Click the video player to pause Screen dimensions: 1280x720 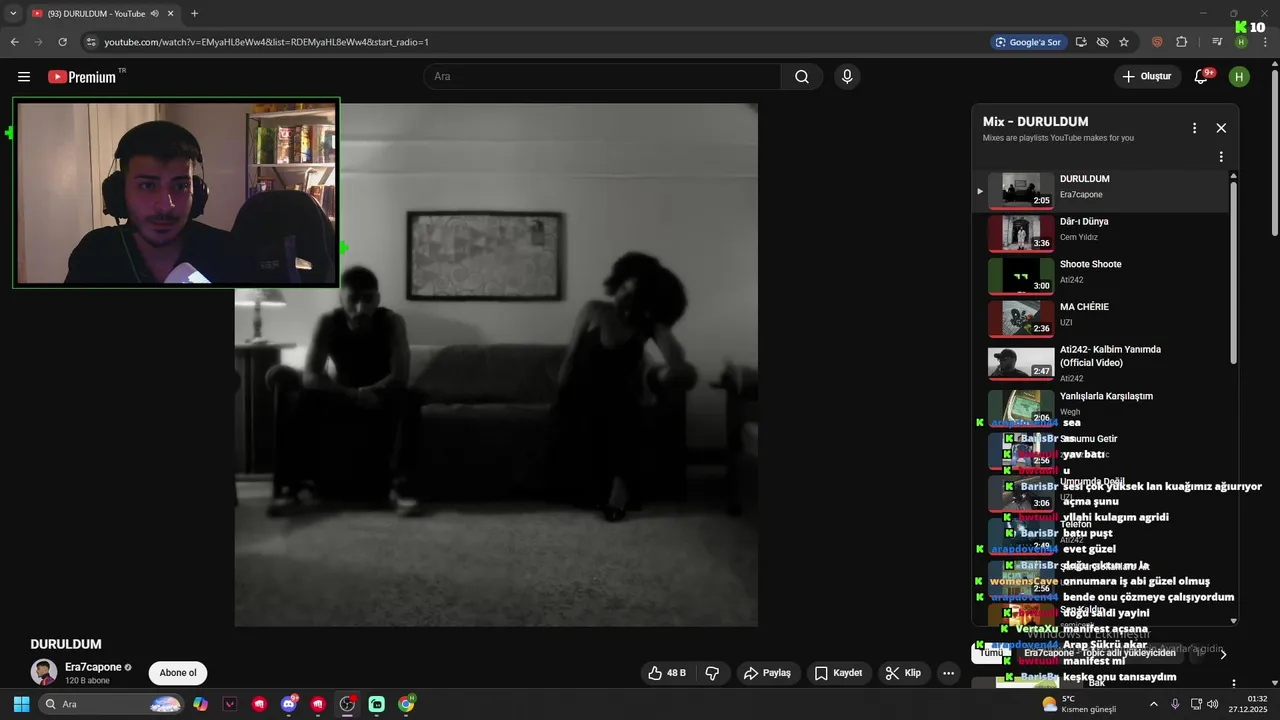(x=496, y=365)
